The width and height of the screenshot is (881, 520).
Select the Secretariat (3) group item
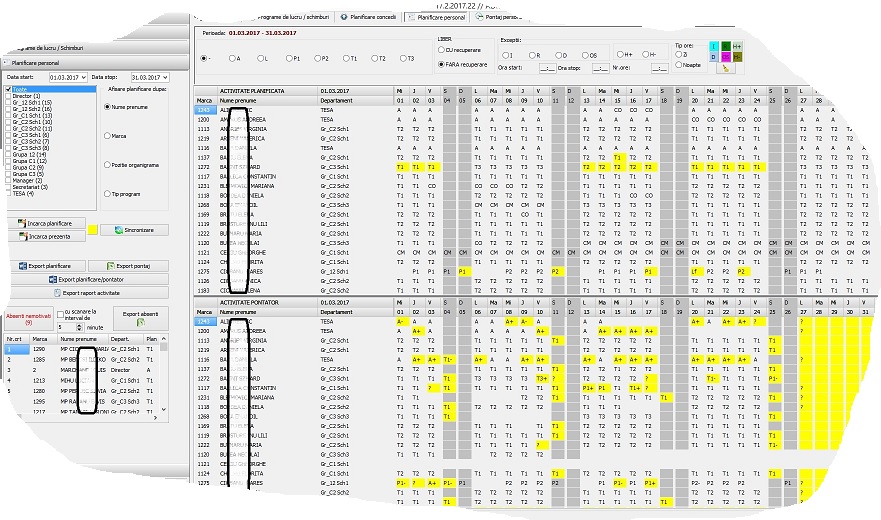click(x=30, y=187)
